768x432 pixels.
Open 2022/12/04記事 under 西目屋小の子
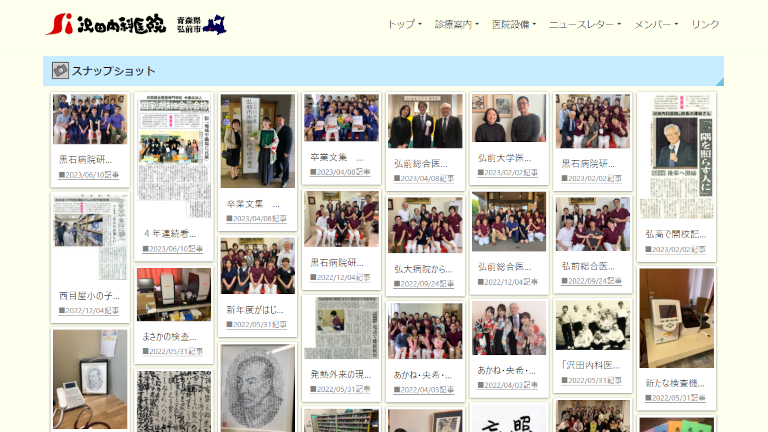(x=89, y=311)
